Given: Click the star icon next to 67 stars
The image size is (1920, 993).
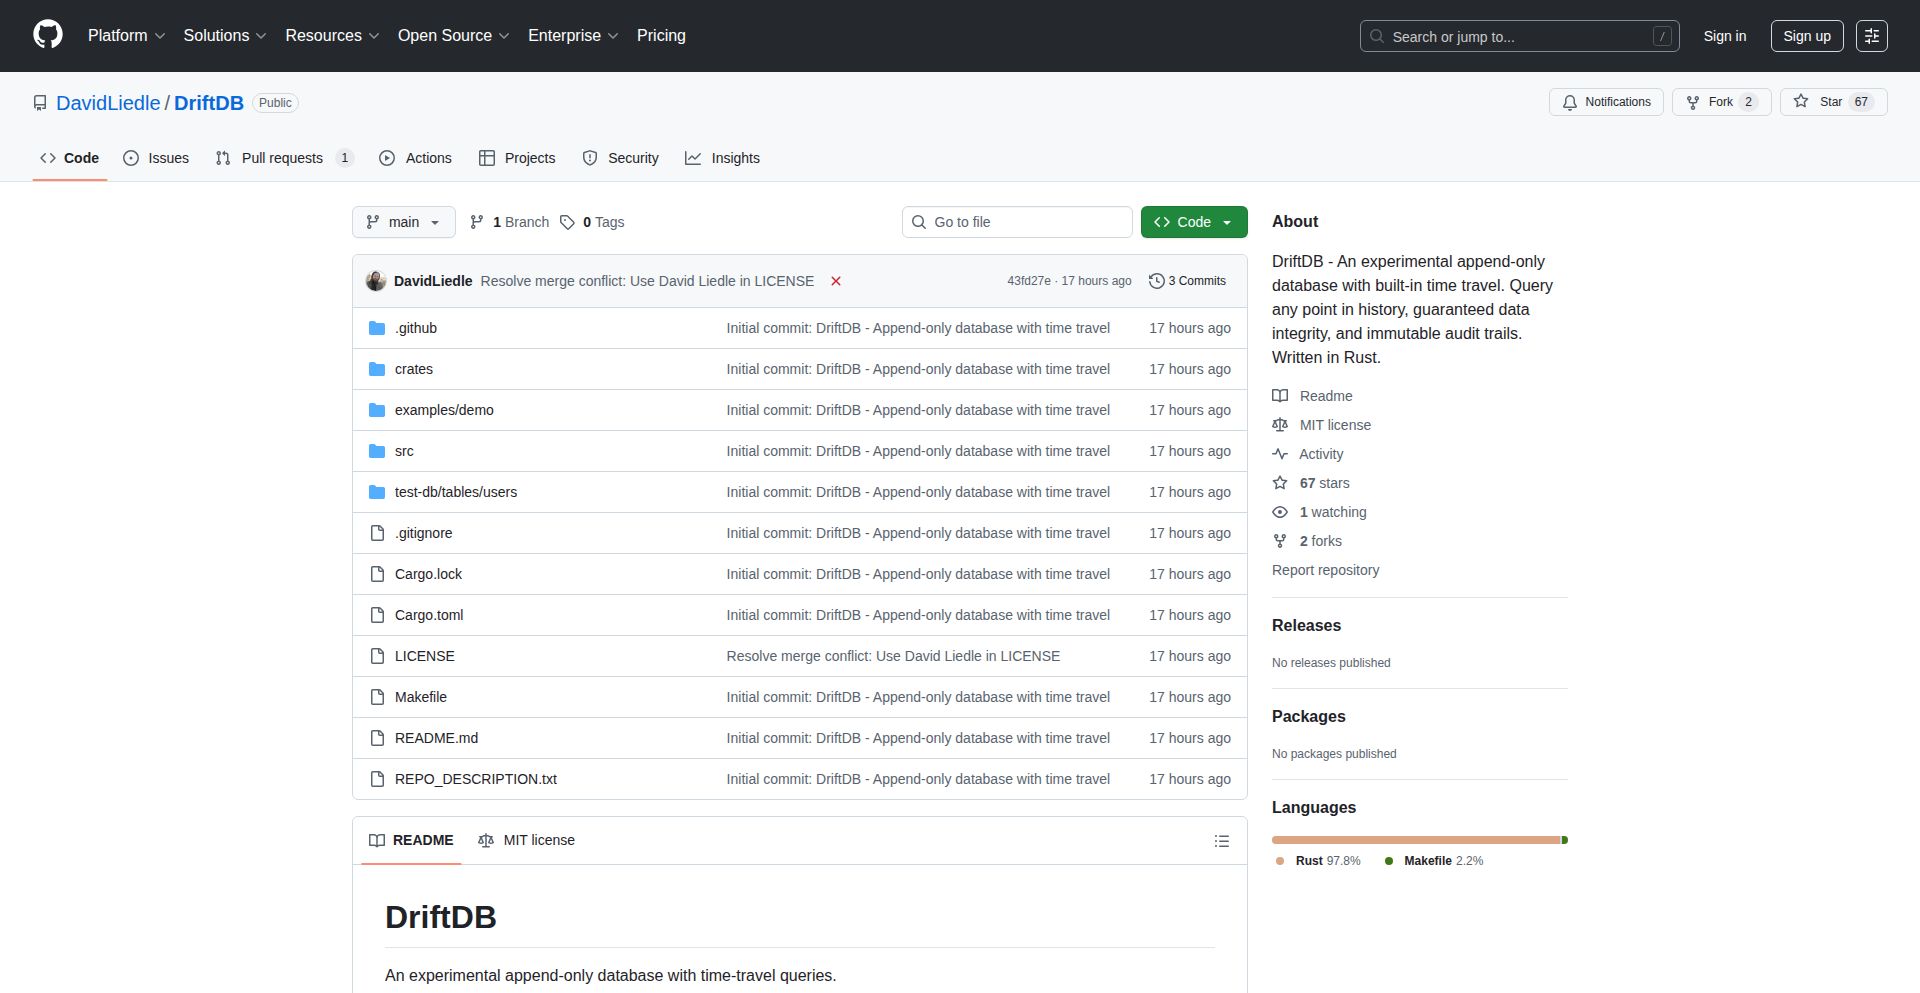Looking at the screenshot, I should (x=1280, y=483).
